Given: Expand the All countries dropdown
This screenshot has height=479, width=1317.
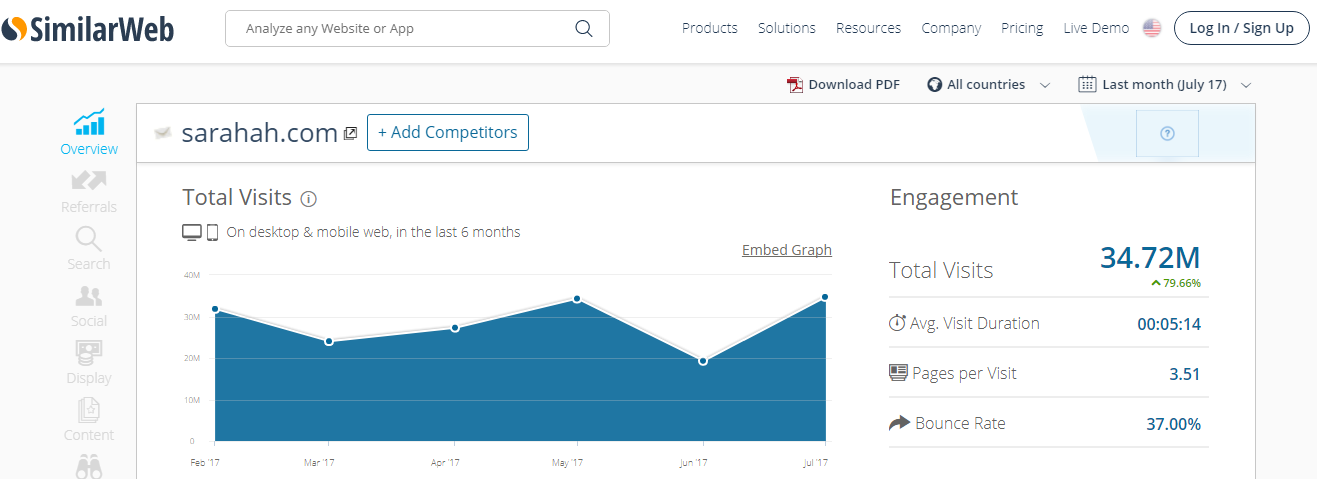Looking at the screenshot, I should [988, 85].
